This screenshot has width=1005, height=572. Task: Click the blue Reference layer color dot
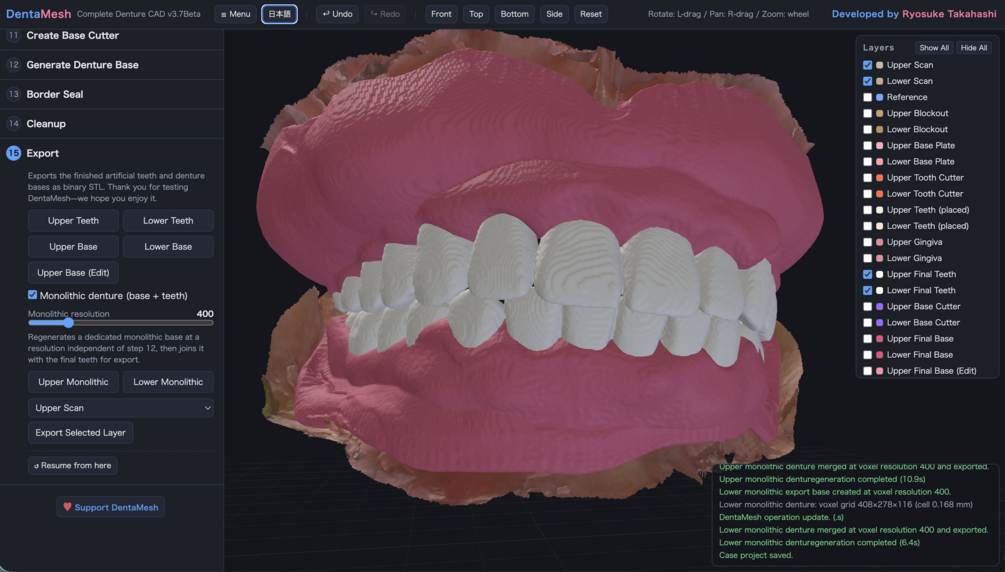point(879,97)
